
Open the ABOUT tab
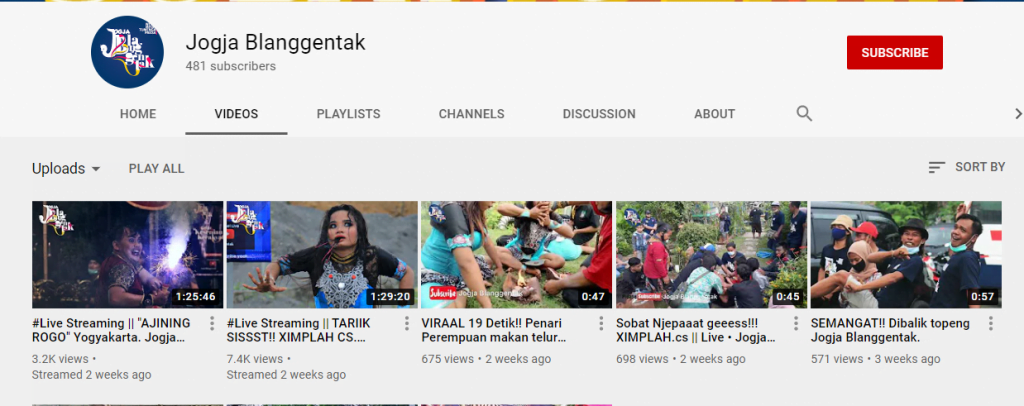[x=714, y=114]
